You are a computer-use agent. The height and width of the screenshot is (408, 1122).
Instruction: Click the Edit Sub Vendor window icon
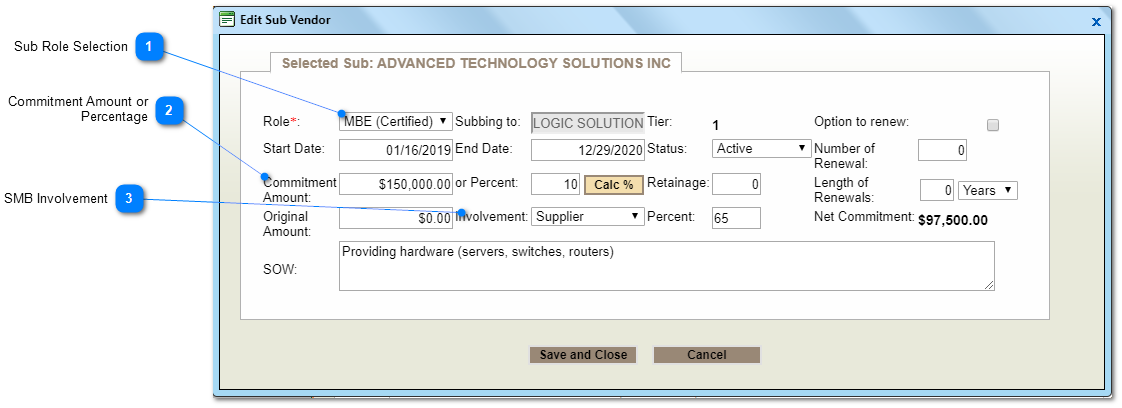(227, 19)
